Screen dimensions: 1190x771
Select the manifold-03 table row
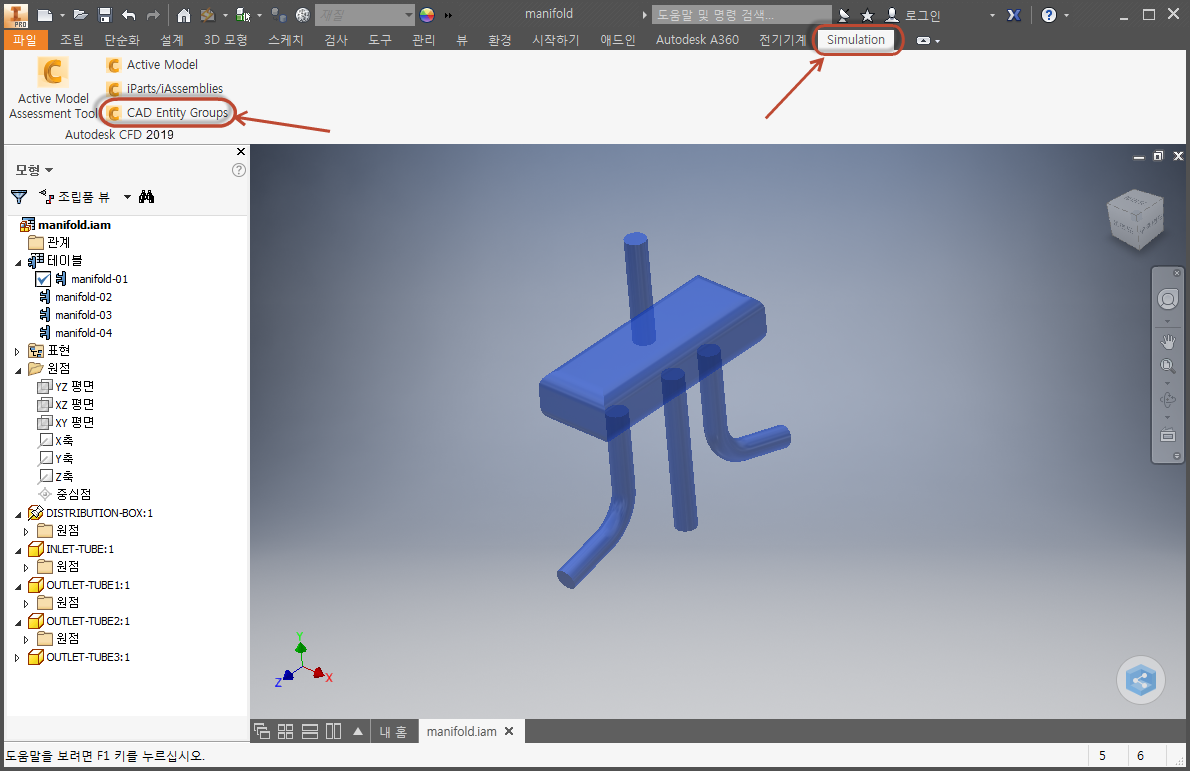75,315
